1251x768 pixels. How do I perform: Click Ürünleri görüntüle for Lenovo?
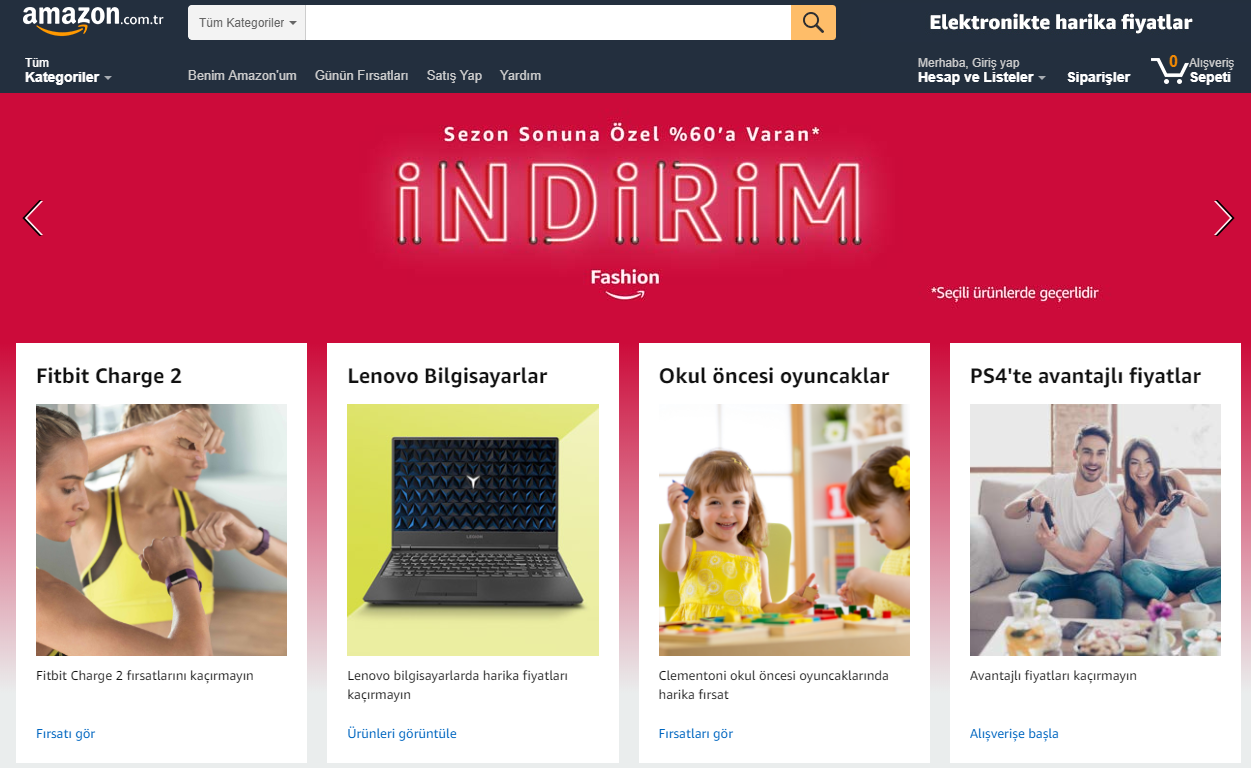tap(402, 733)
